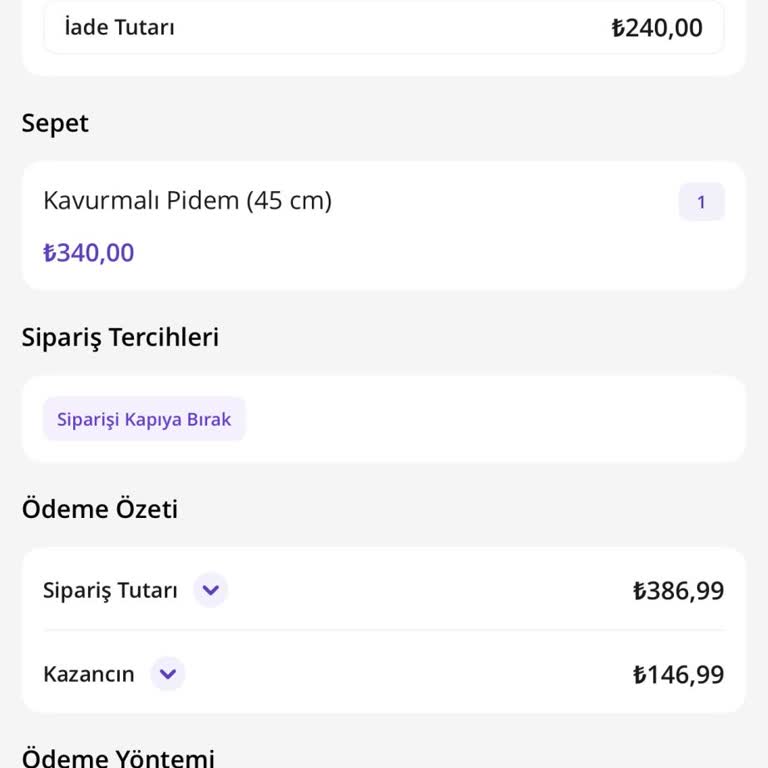Open the Kavurmalı Pidem (45 cm) item

(187, 201)
